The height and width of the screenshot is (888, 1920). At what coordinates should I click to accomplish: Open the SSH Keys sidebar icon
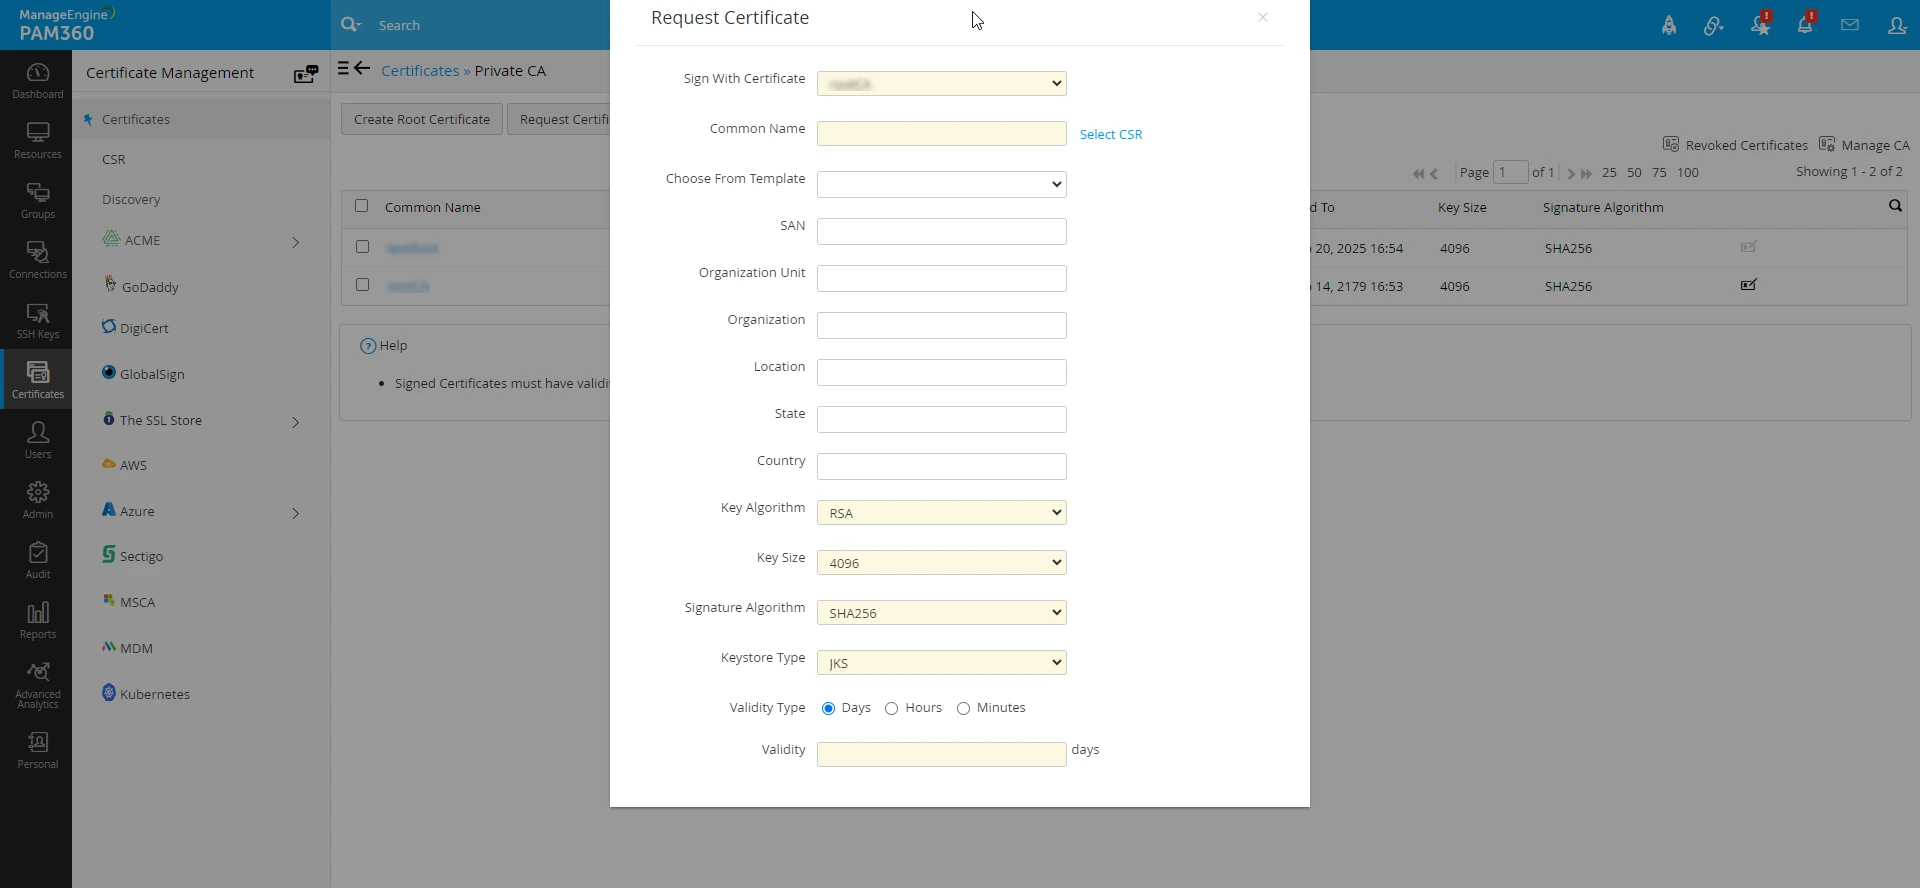tap(38, 320)
